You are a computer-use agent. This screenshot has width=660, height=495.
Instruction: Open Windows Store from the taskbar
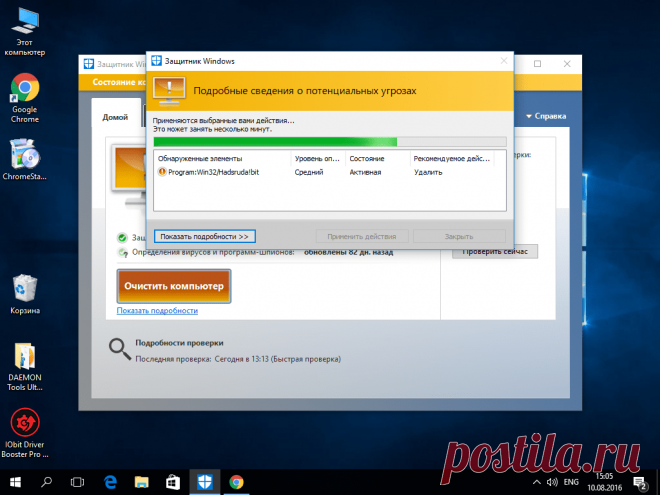pos(173,482)
